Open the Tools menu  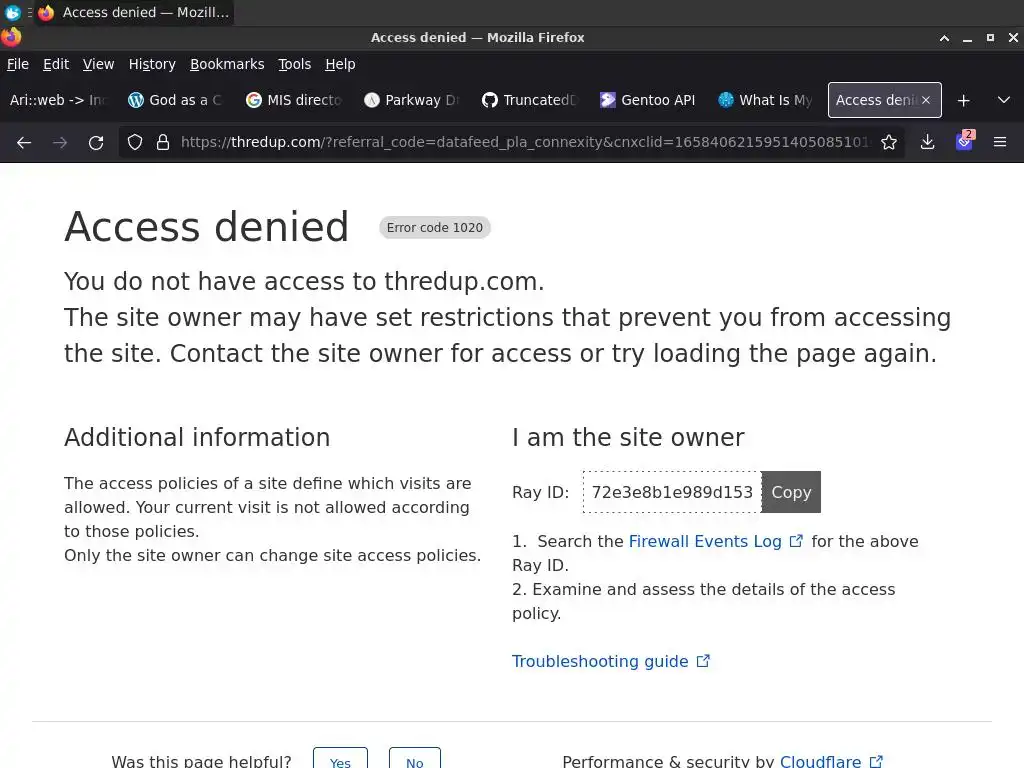pyautogui.click(x=295, y=64)
